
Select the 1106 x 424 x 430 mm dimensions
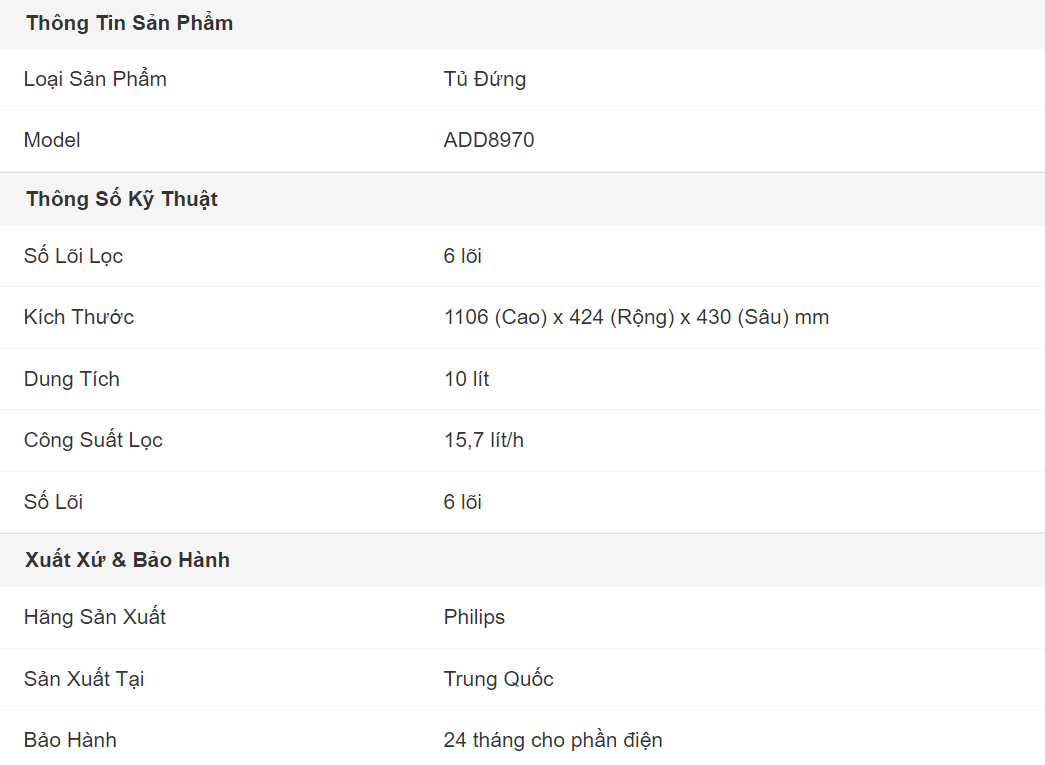pyautogui.click(x=636, y=317)
